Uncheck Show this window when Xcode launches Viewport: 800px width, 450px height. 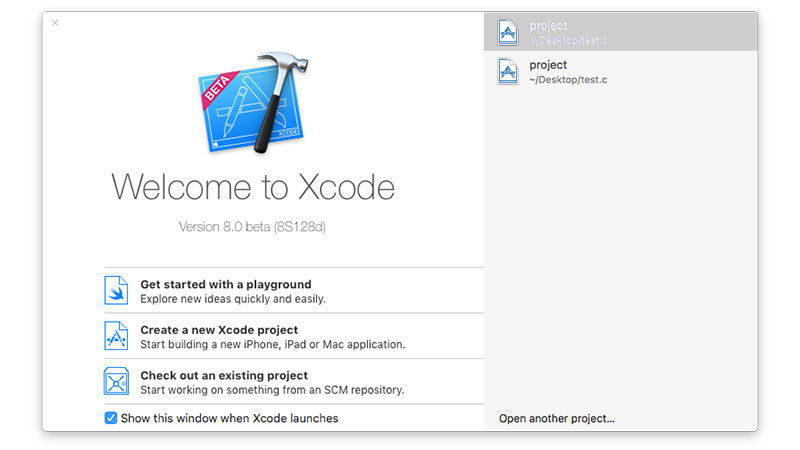[x=111, y=418]
